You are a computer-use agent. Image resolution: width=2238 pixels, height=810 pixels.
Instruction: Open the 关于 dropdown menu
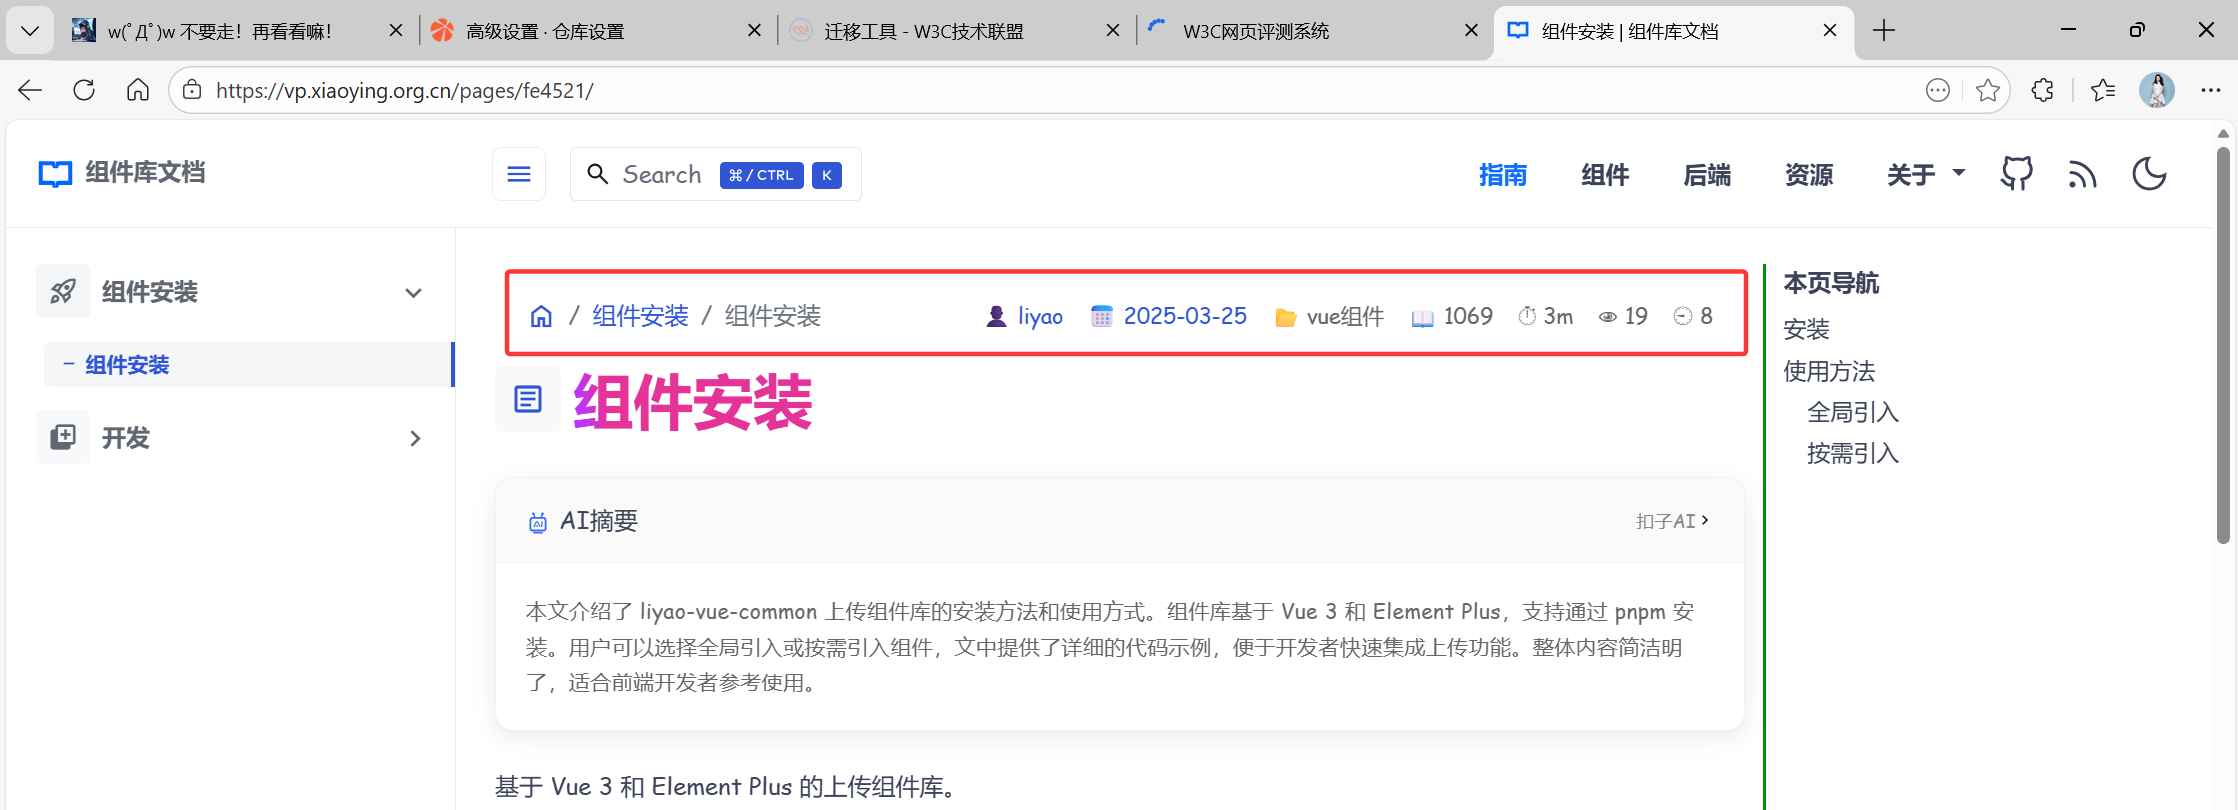1925,175
